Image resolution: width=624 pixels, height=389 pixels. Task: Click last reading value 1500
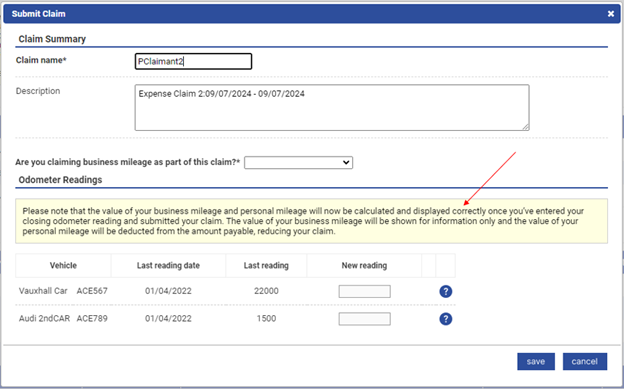[x=266, y=319]
